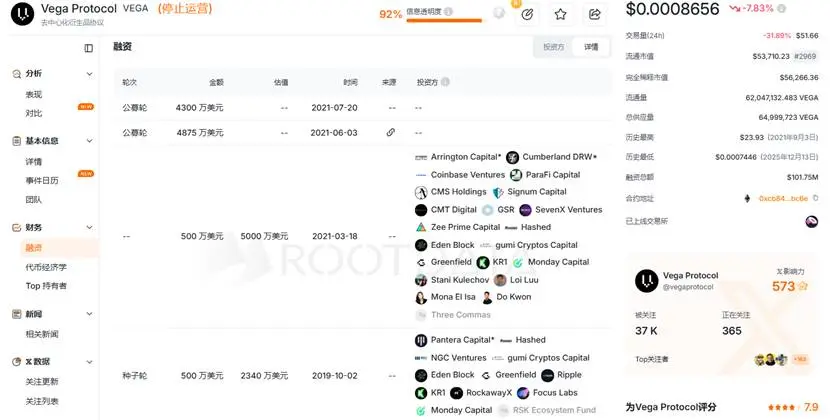The width and height of the screenshot is (830, 420).
Task: Click the edit feedback icon
Action: click(527, 14)
